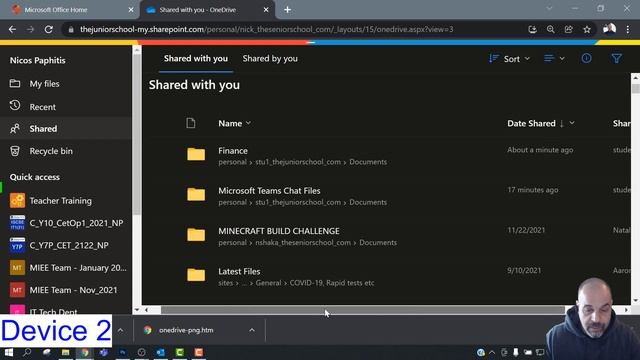Screen dimensions: 640x360
Task: Open the details pane info icon
Action: point(586,58)
